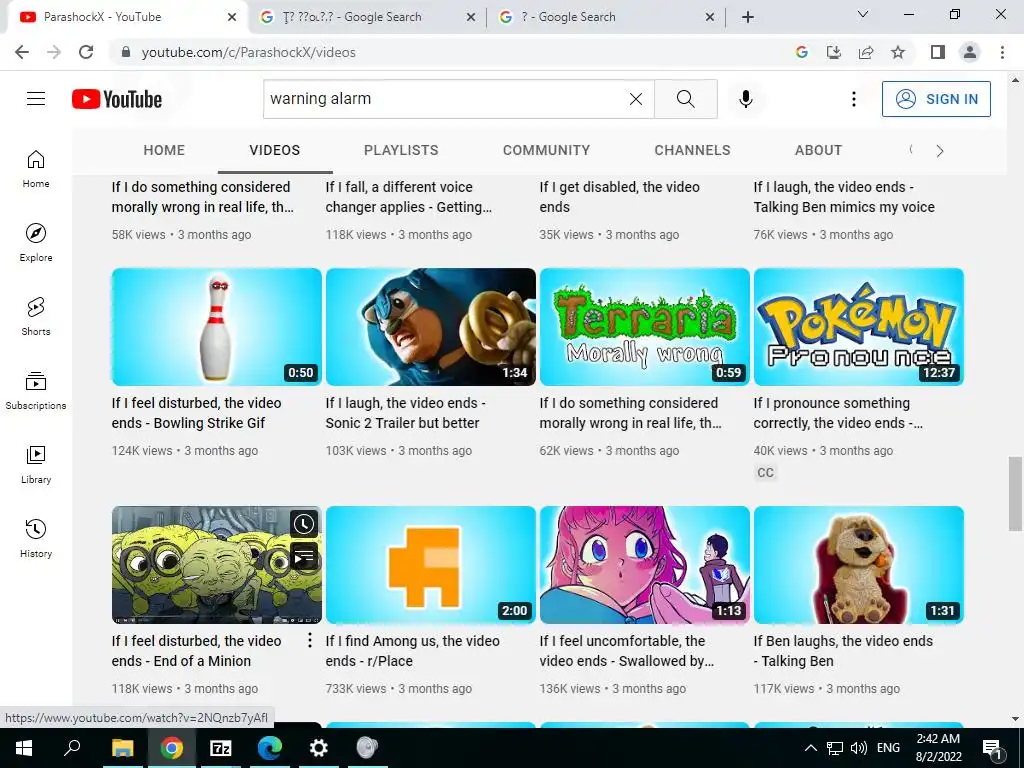The height and width of the screenshot is (768, 1024).
Task: Open action menu for End of a Minion video
Action: click(x=310, y=641)
